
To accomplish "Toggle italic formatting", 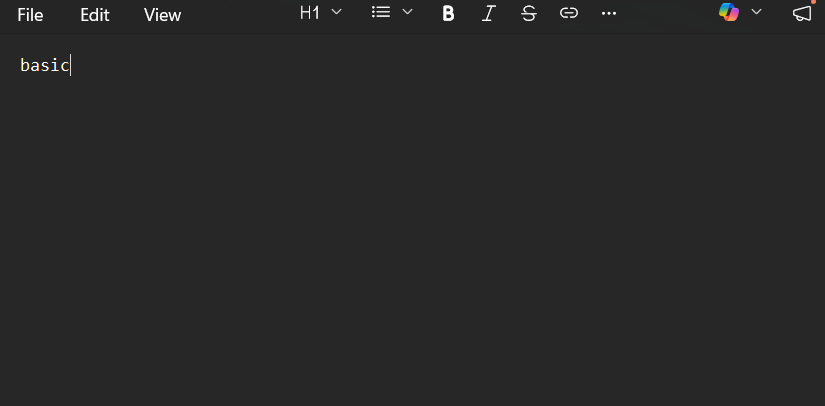I will (x=489, y=14).
